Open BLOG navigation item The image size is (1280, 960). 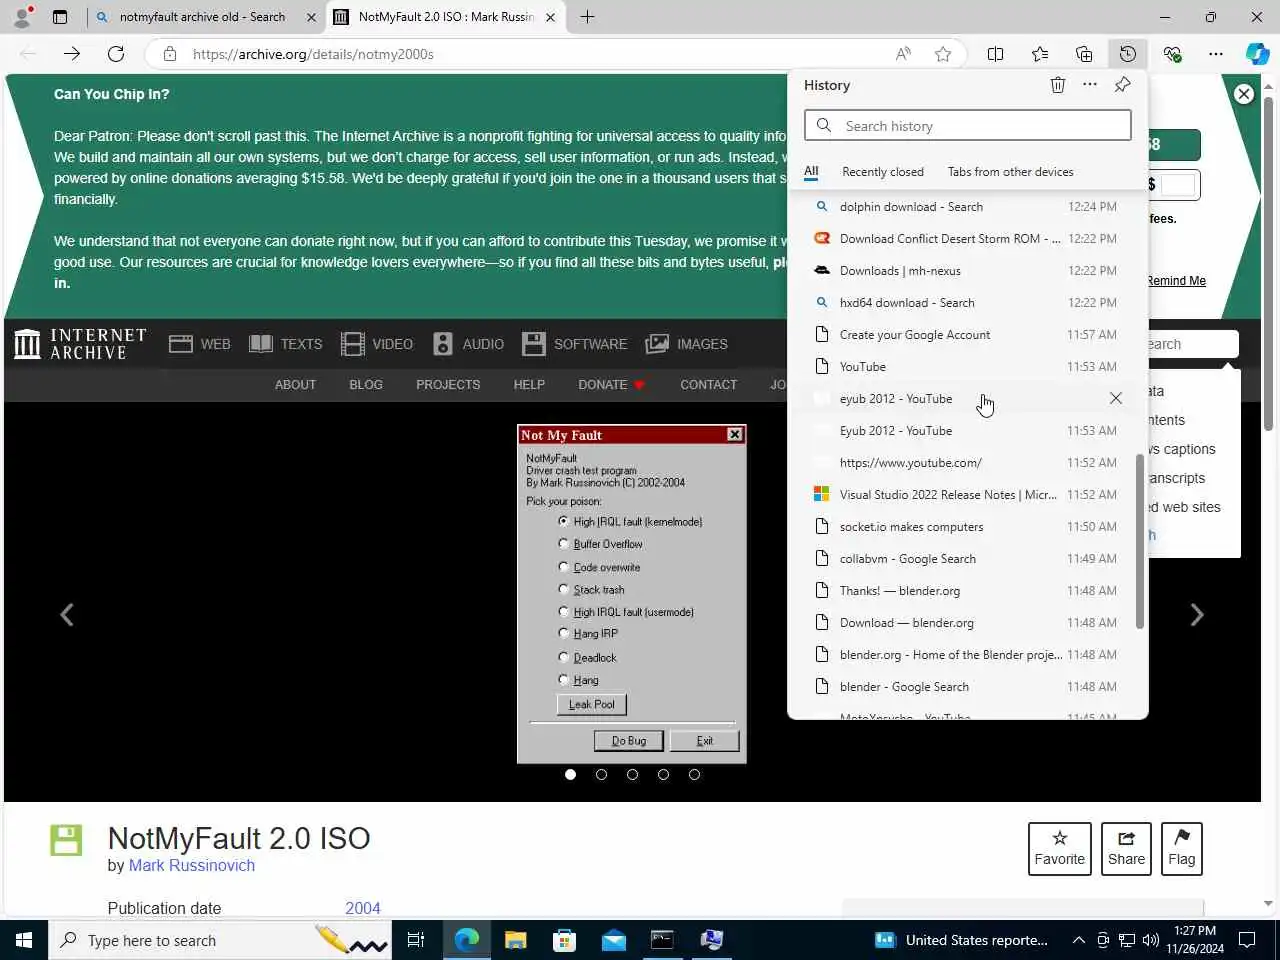click(x=366, y=384)
